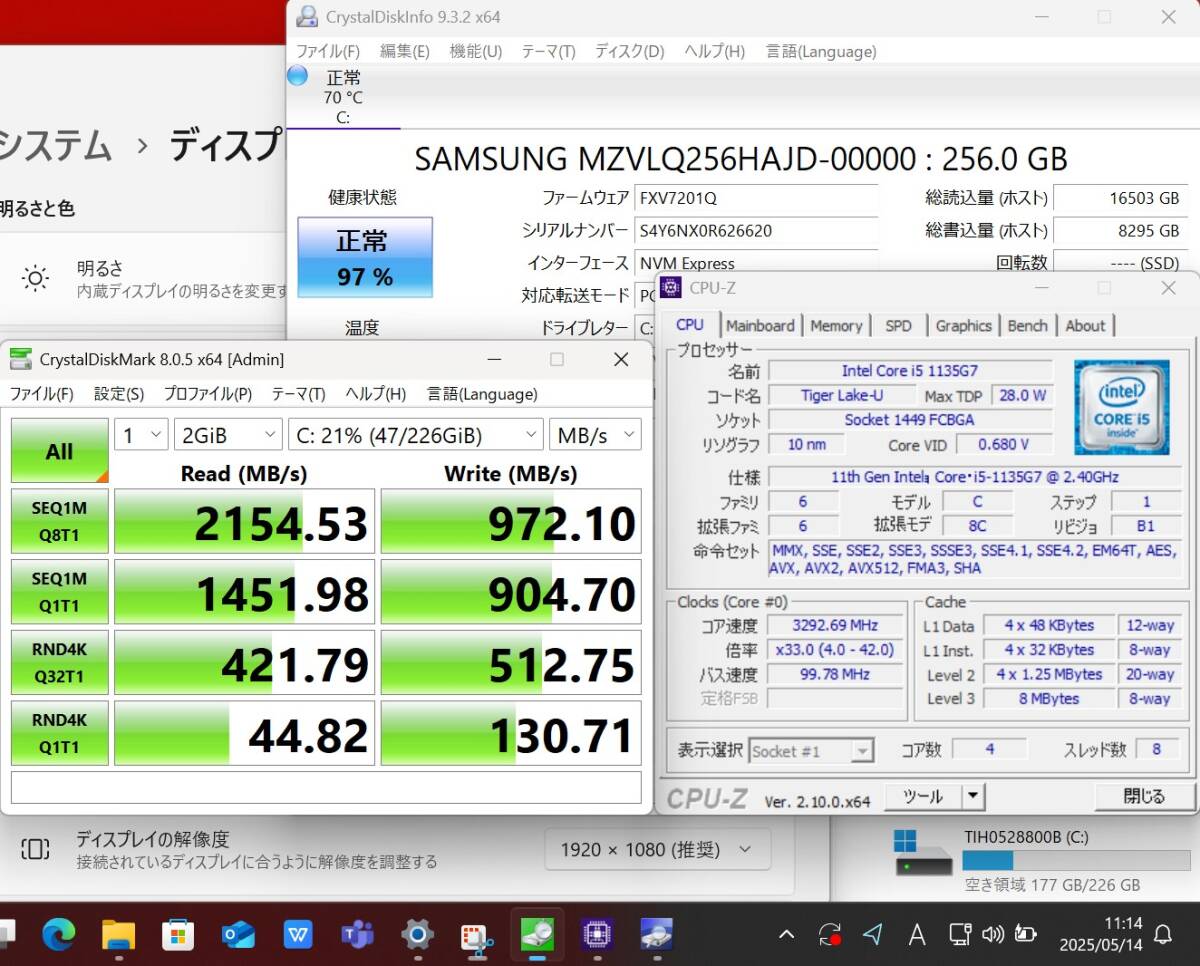Click the display resolution icon in Settings
The image size is (1200, 966).
coord(35,850)
